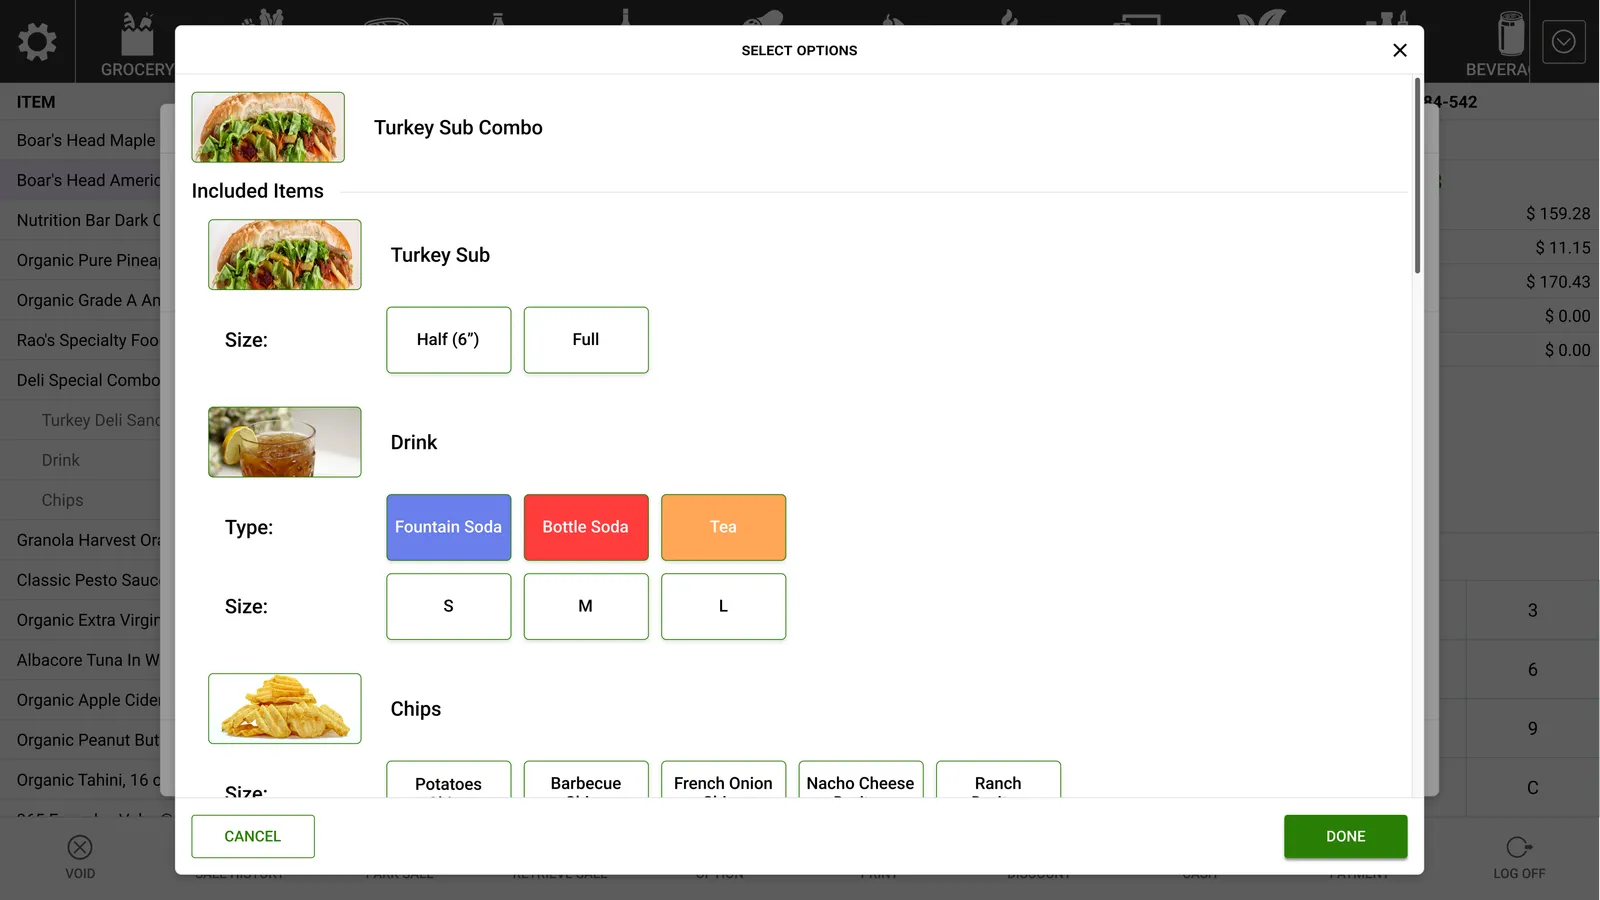Select drink size M
This screenshot has height=900, width=1600.
pos(586,606)
